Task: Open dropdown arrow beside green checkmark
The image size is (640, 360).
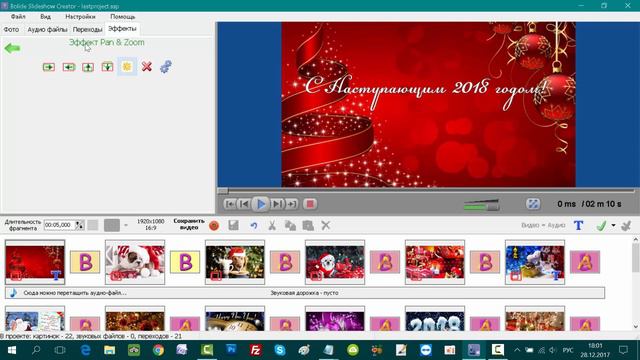Action: click(613, 225)
